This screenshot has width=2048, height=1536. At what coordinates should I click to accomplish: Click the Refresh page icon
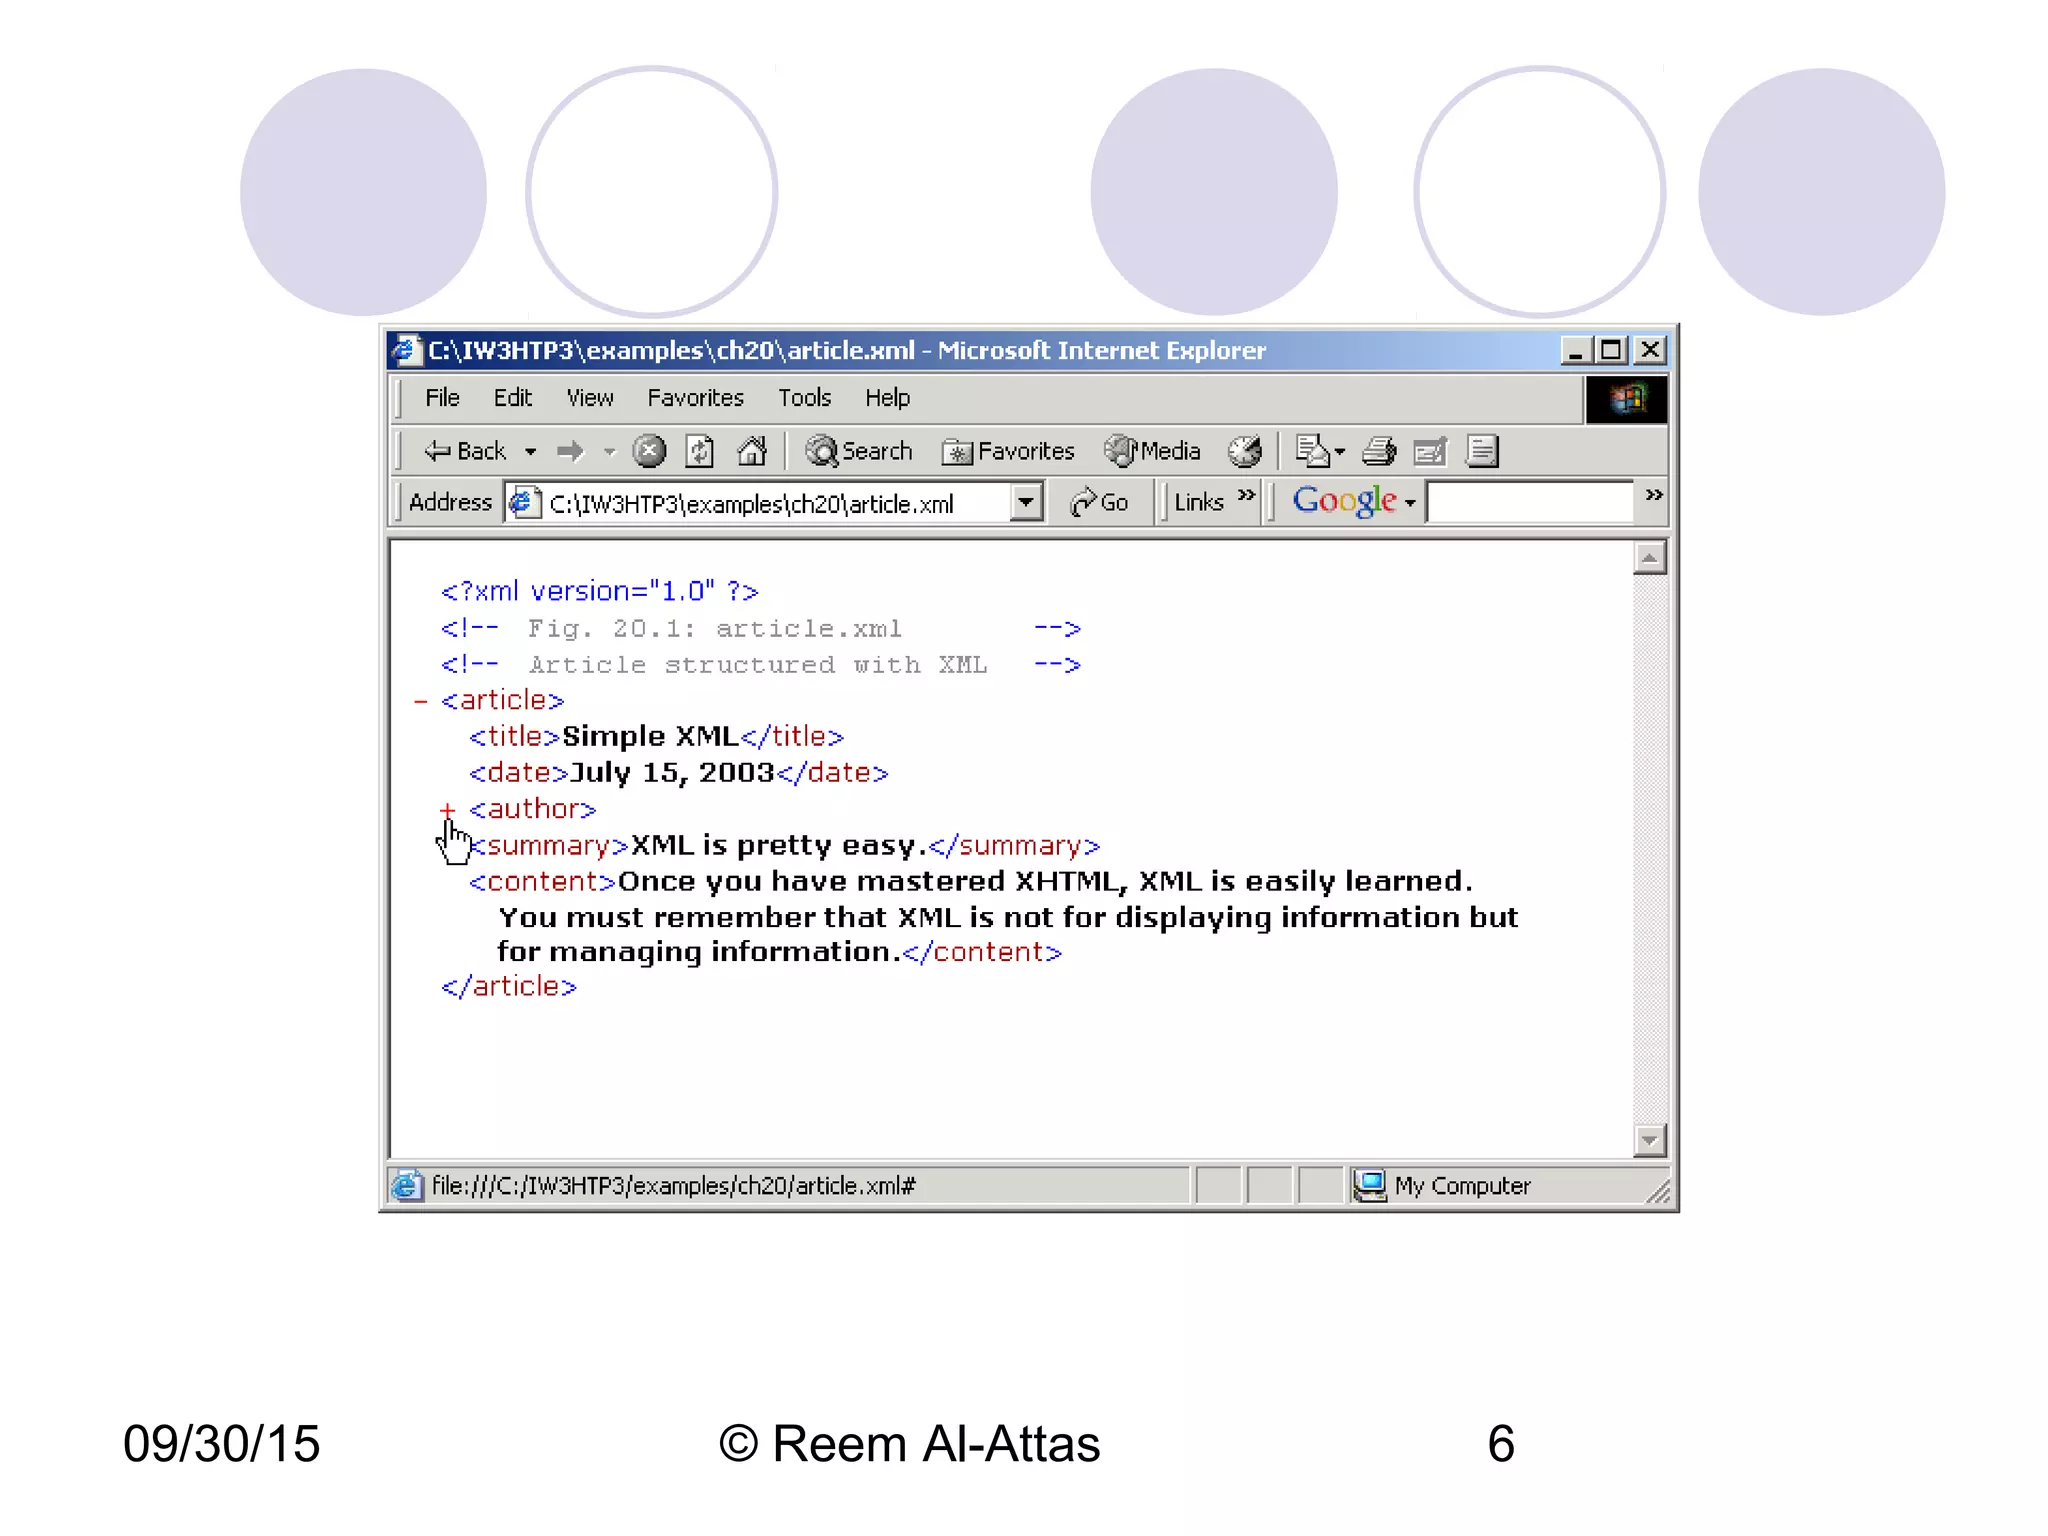tap(700, 452)
